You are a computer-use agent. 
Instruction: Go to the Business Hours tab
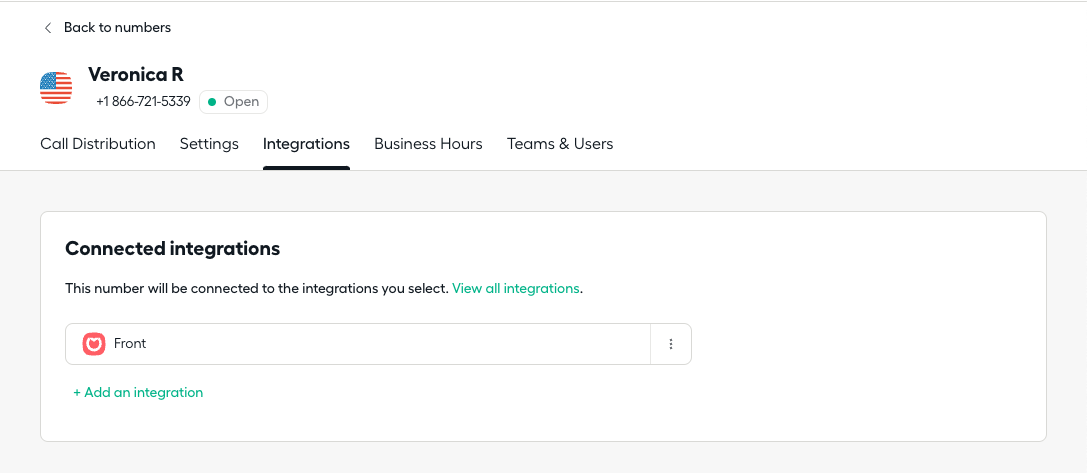(x=428, y=144)
